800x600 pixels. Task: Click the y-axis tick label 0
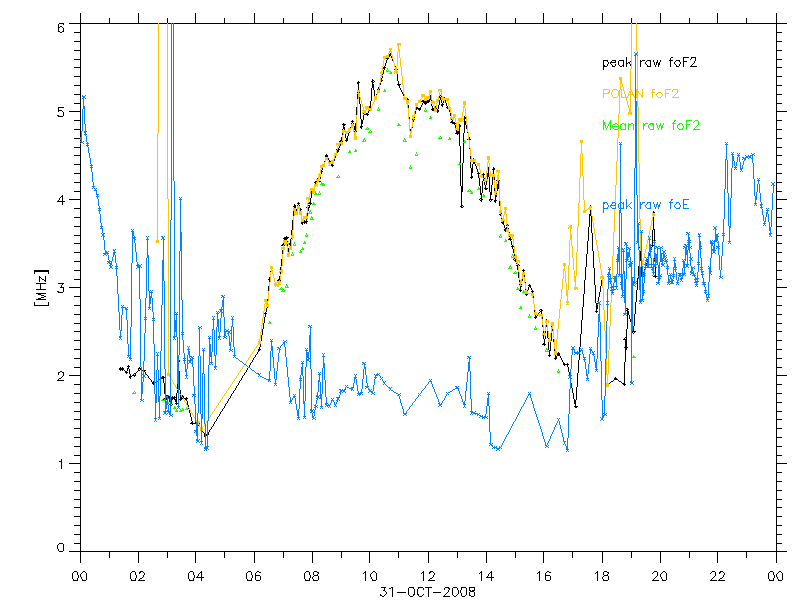click(61, 548)
